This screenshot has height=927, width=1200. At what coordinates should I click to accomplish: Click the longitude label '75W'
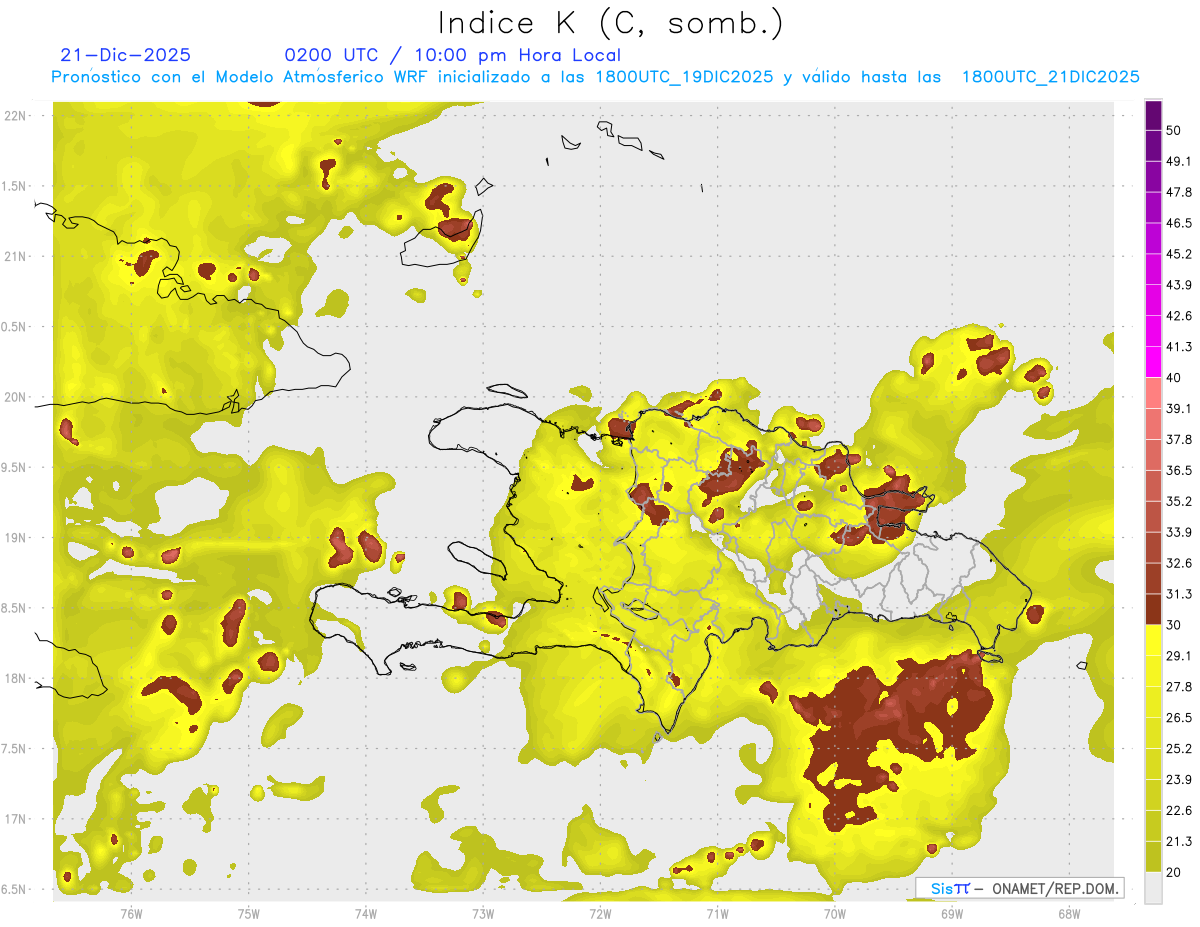click(248, 914)
